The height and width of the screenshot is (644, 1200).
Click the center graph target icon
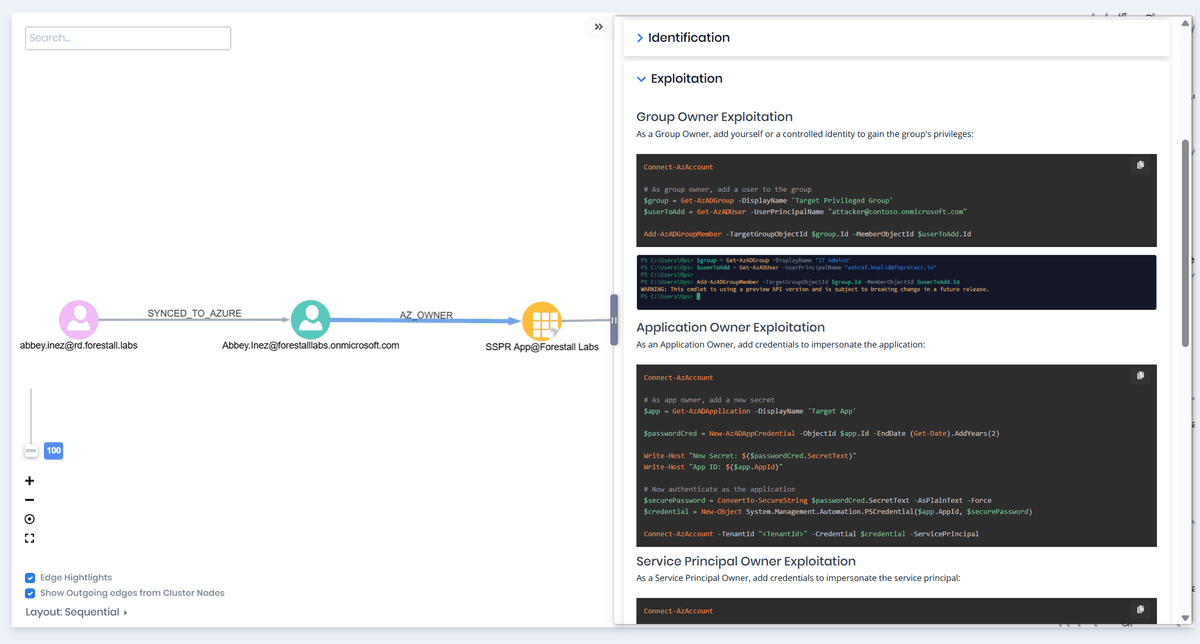pos(30,519)
